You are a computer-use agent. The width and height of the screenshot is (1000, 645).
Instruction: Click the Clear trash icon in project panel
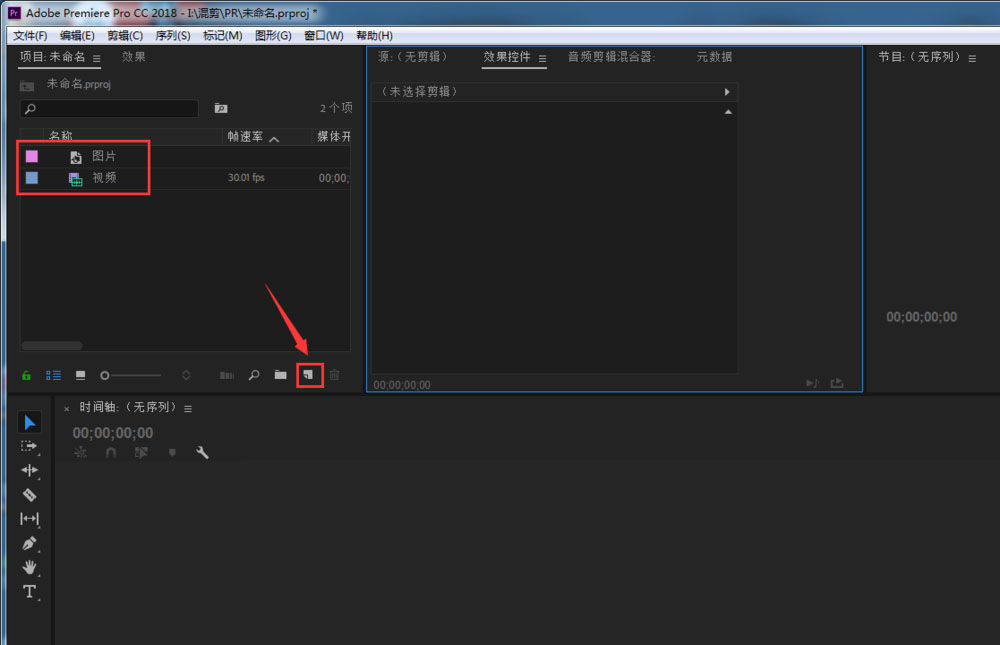(x=335, y=375)
